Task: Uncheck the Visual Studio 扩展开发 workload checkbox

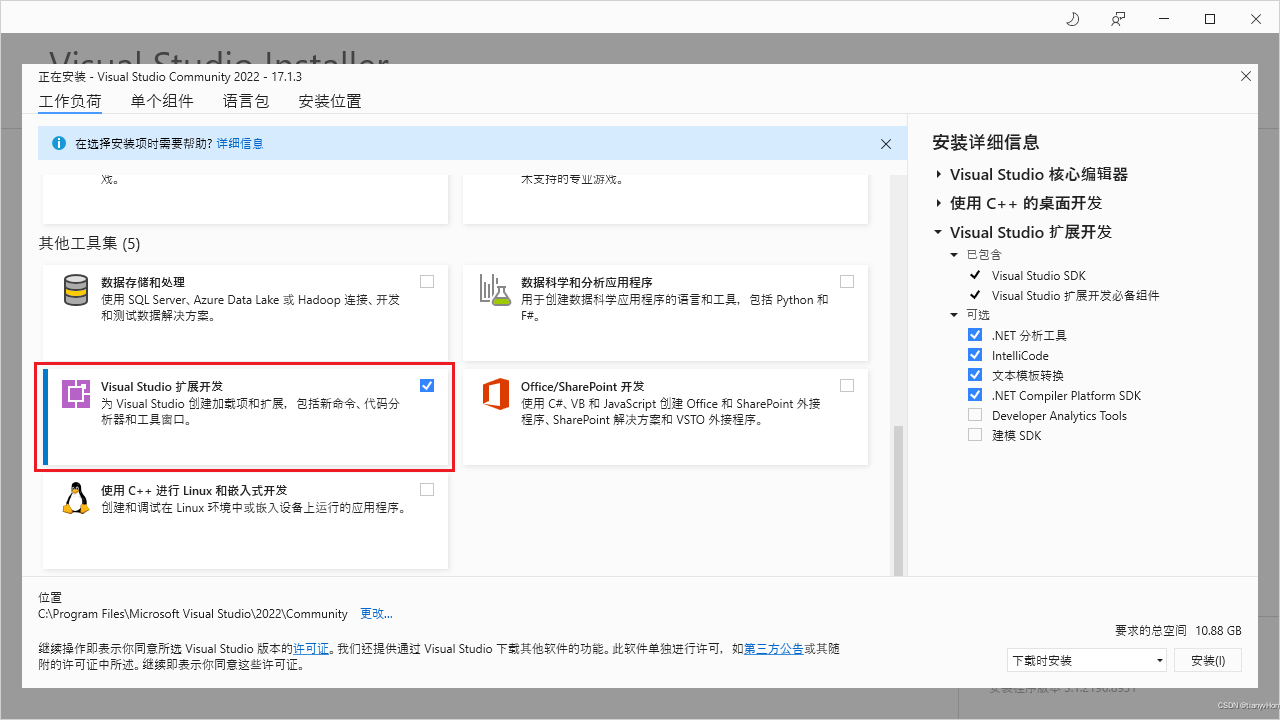Action: click(x=427, y=386)
